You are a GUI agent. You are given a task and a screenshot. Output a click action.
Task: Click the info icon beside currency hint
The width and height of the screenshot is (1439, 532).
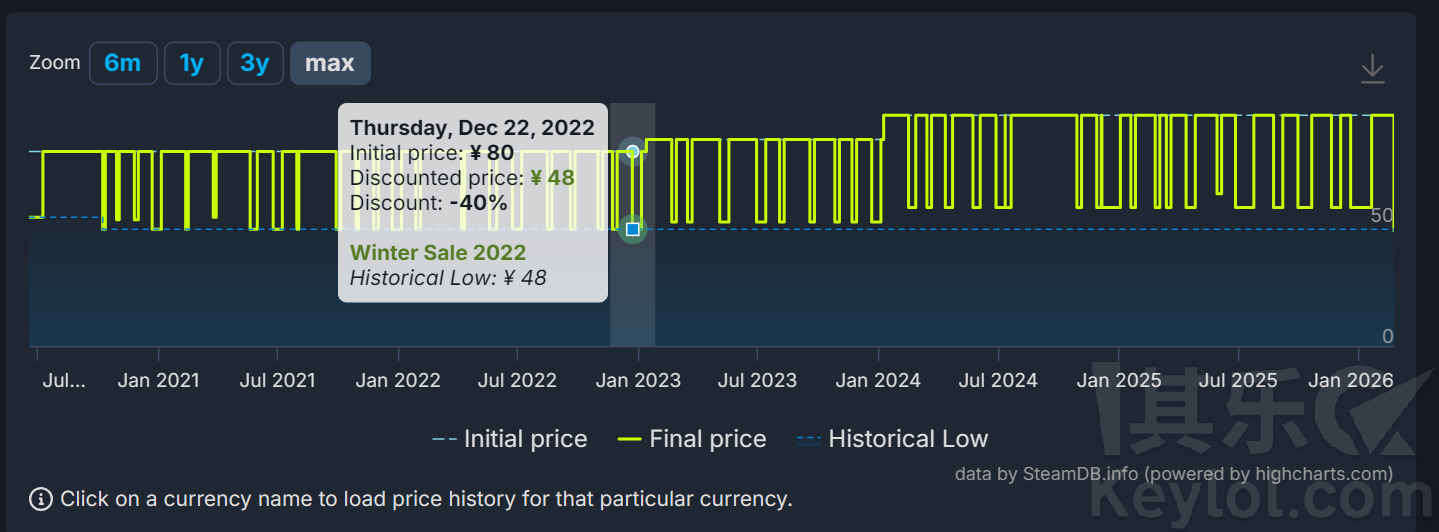click(x=41, y=499)
